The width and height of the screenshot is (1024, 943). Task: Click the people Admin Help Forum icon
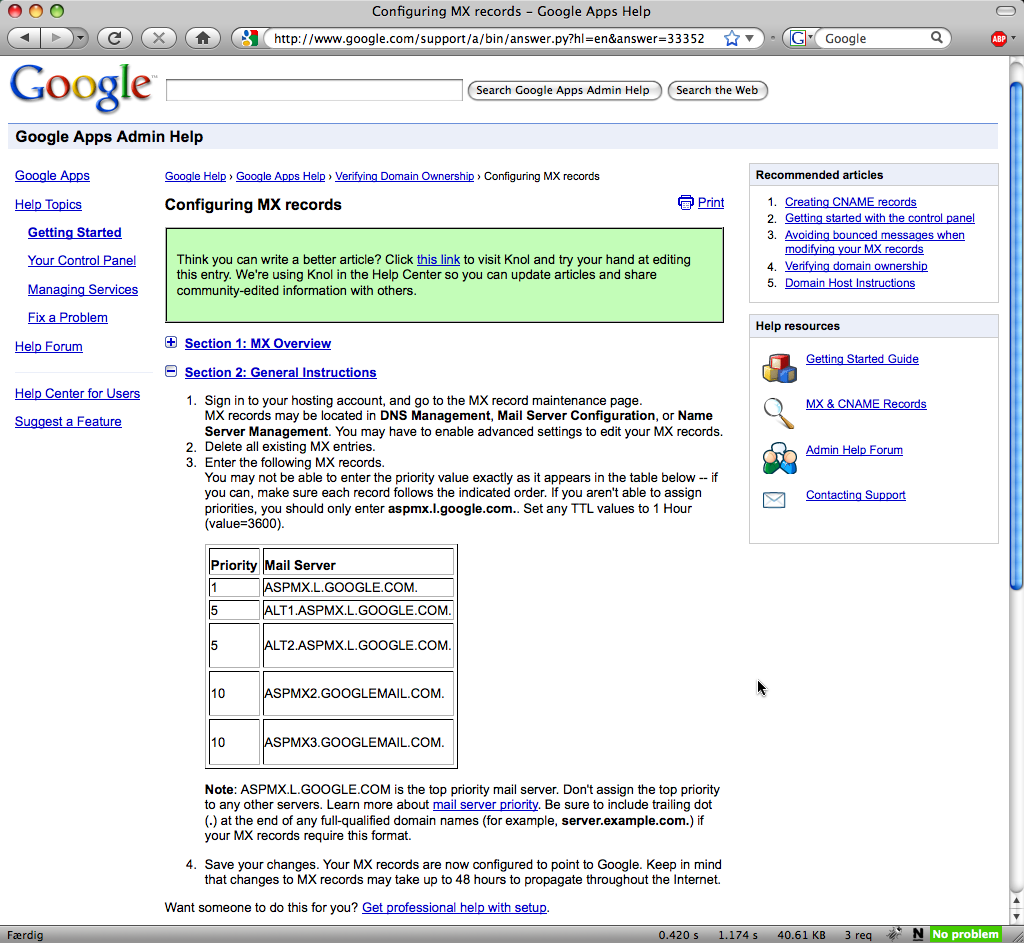click(x=779, y=458)
